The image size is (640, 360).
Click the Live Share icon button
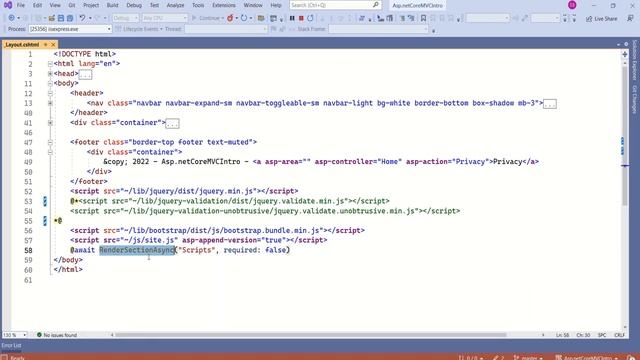tap(602, 19)
